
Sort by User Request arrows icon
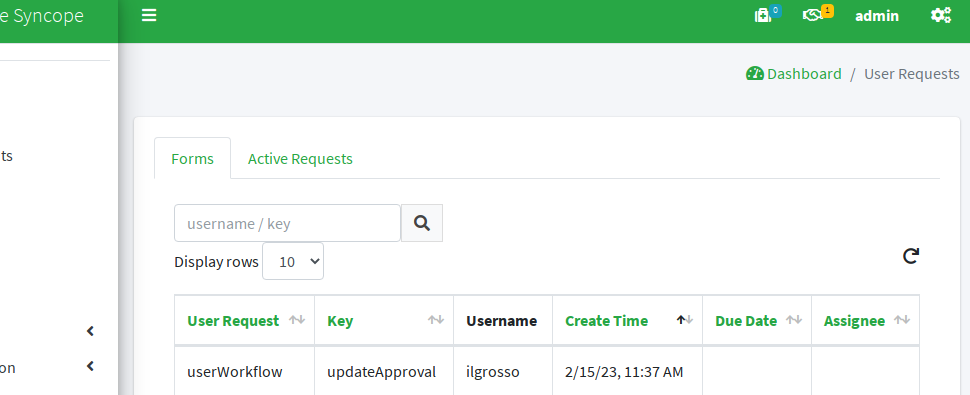coord(297,320)
